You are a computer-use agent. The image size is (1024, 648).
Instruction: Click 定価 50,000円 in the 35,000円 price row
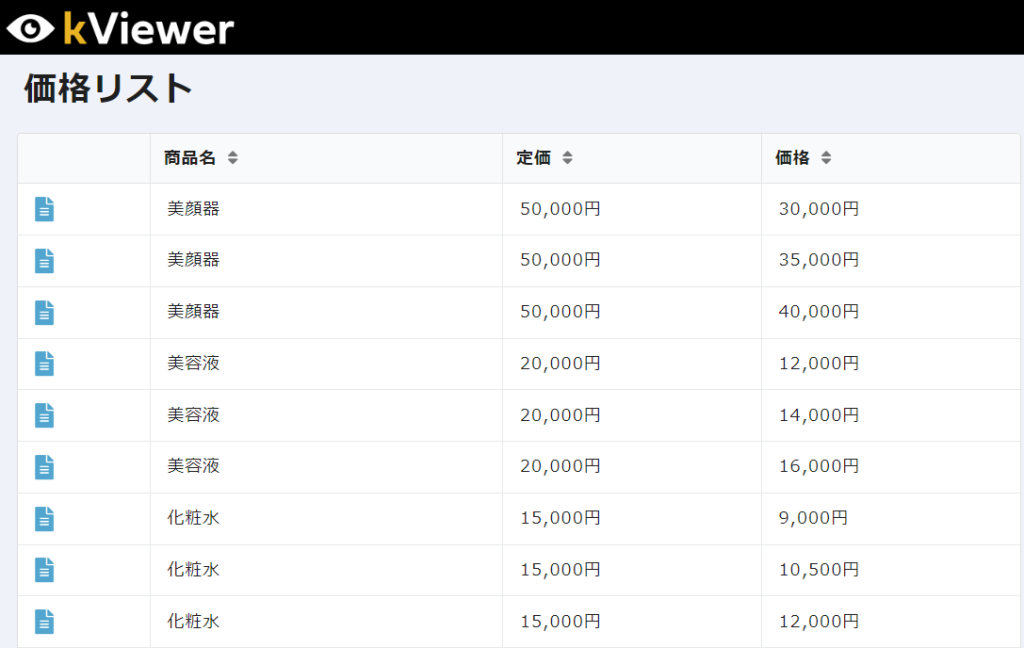pyautogui.click(x=560, y=260)
